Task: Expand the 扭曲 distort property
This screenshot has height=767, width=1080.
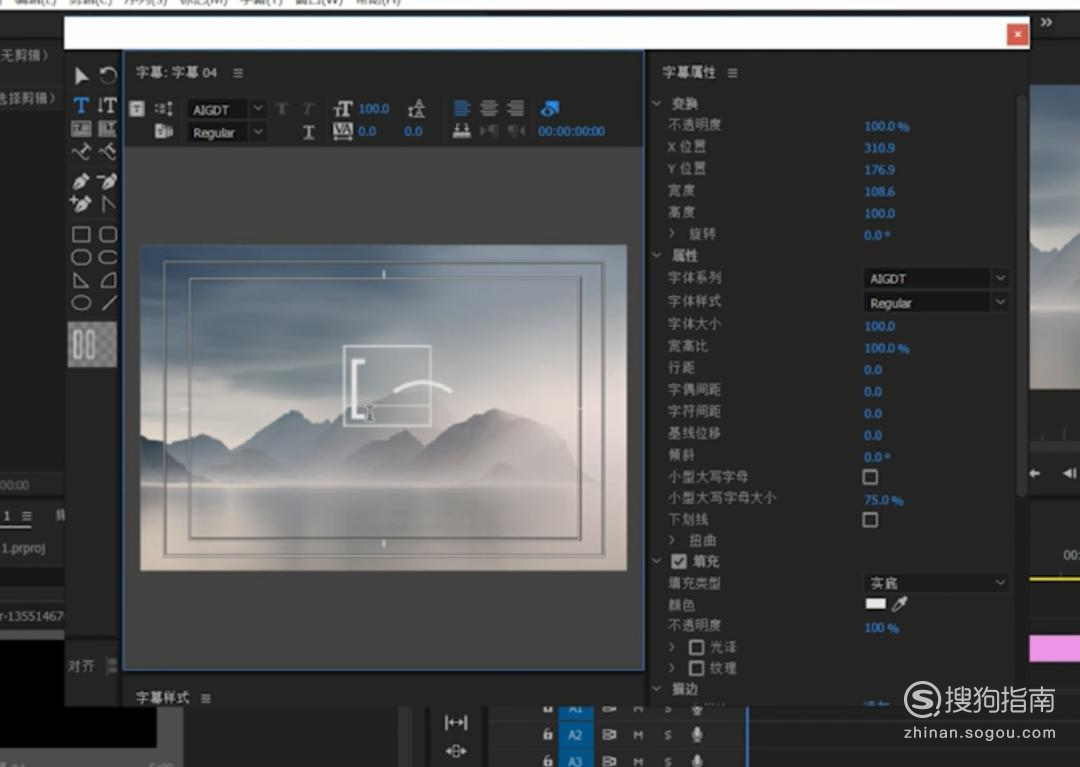Action: 672,540
